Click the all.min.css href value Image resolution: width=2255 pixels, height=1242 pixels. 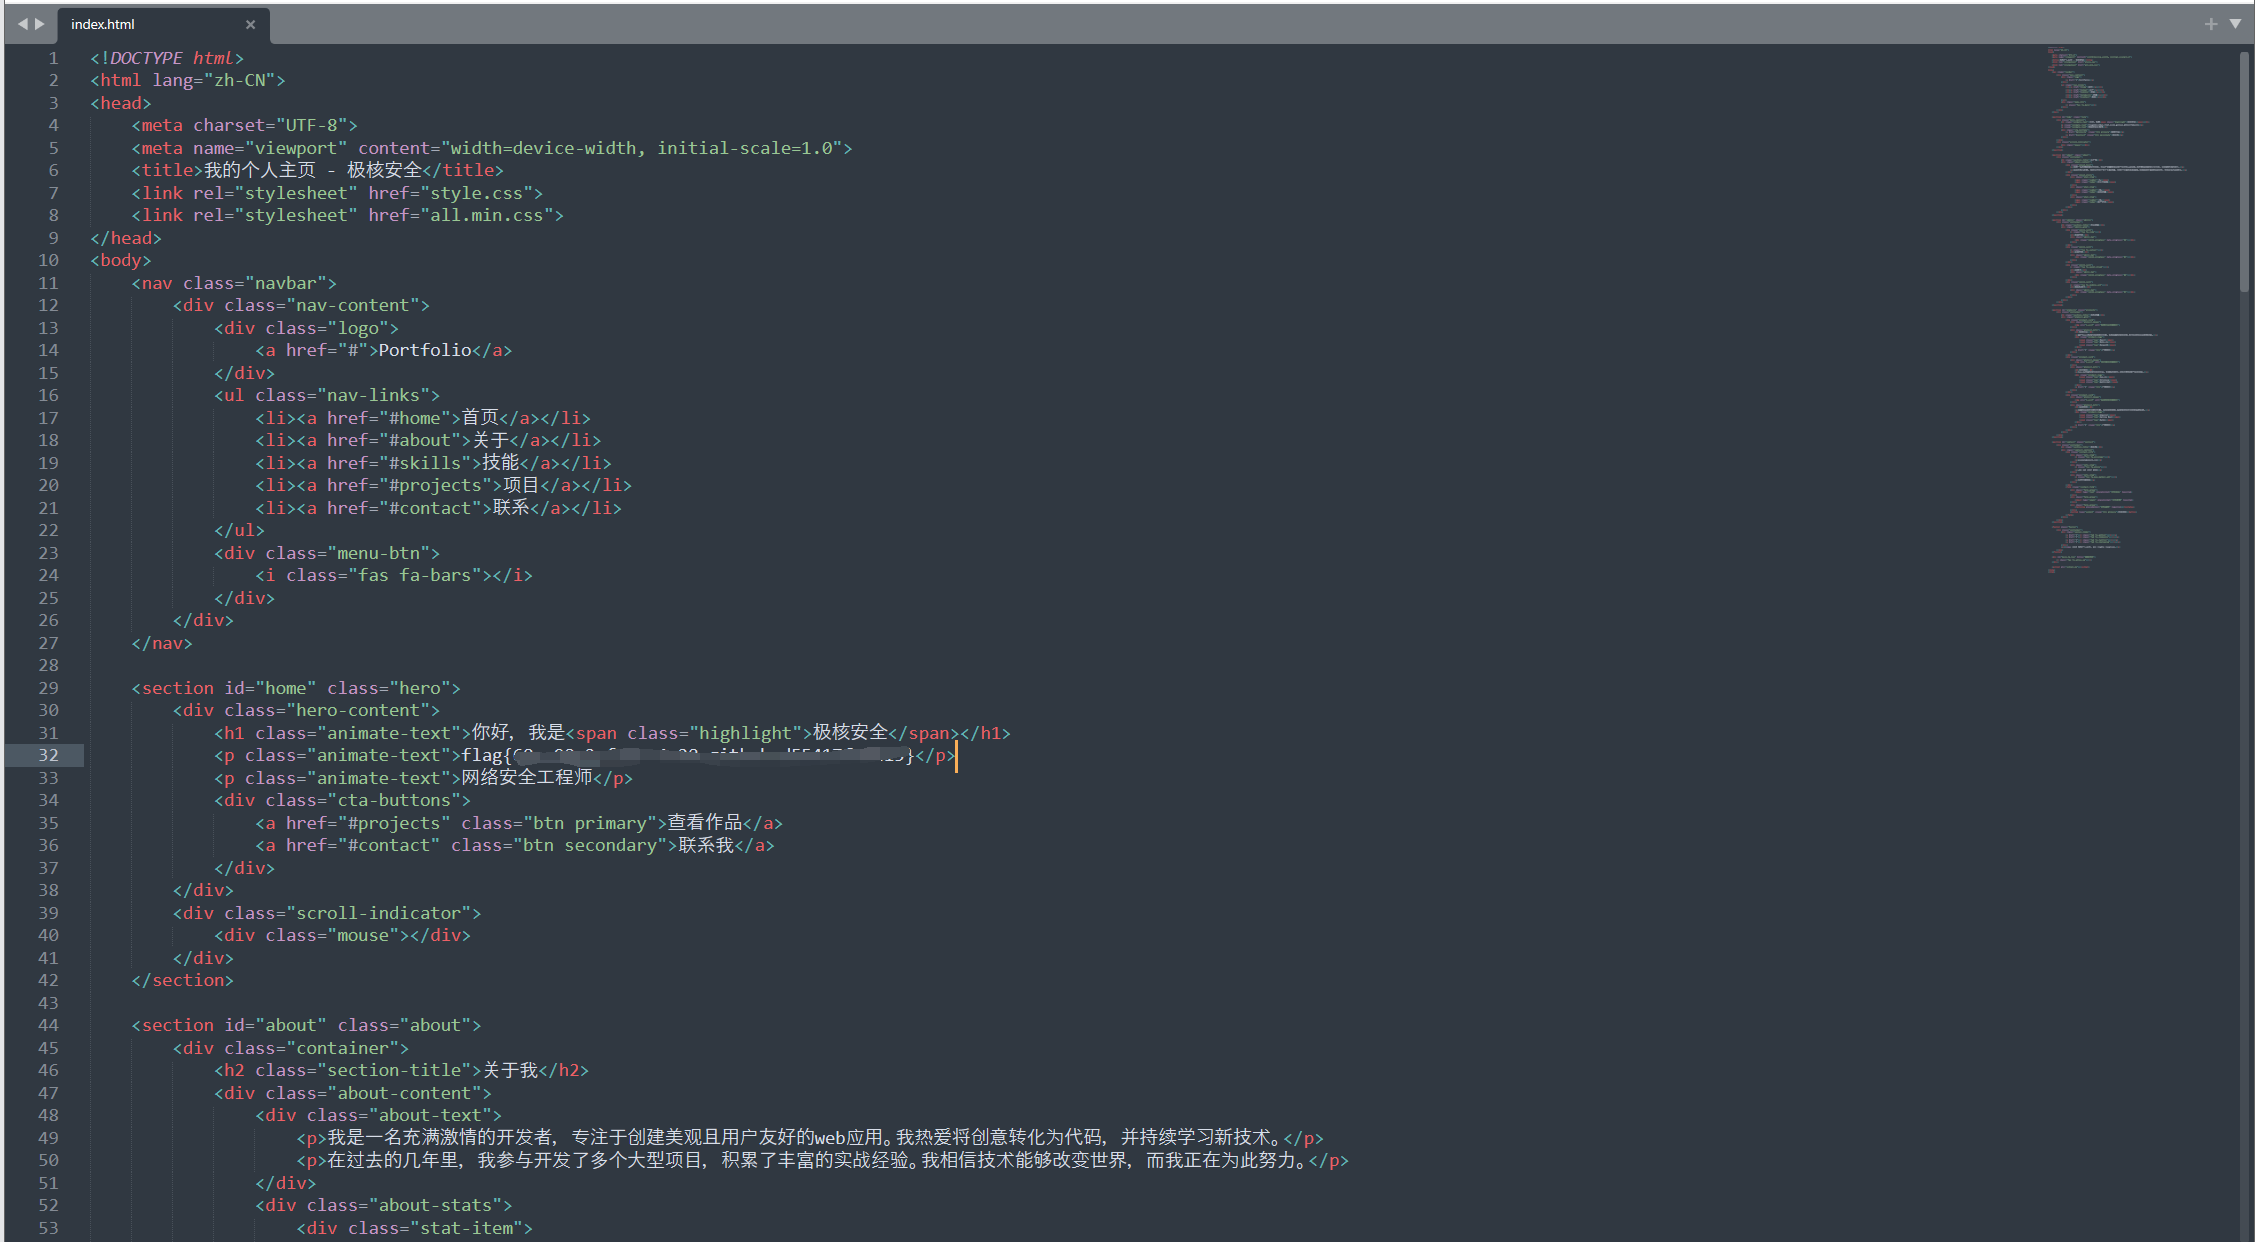click(x=486, y=215)
